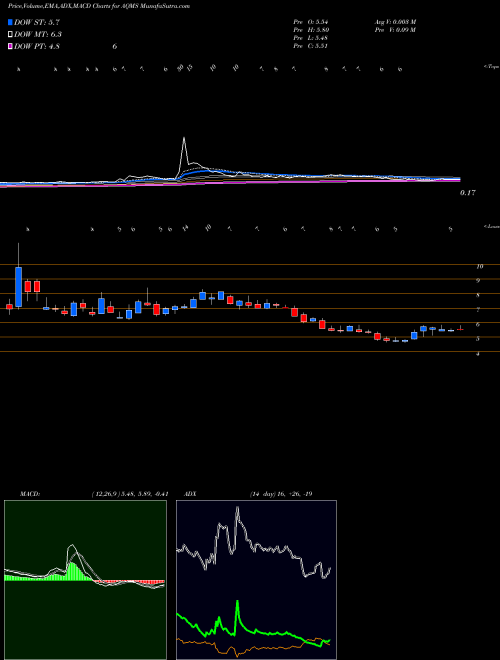Viewport: 500px width, 660px height.
Task: Select the 'DOW ST: 5.7' legend text
Action: click(x=37, y=23)
